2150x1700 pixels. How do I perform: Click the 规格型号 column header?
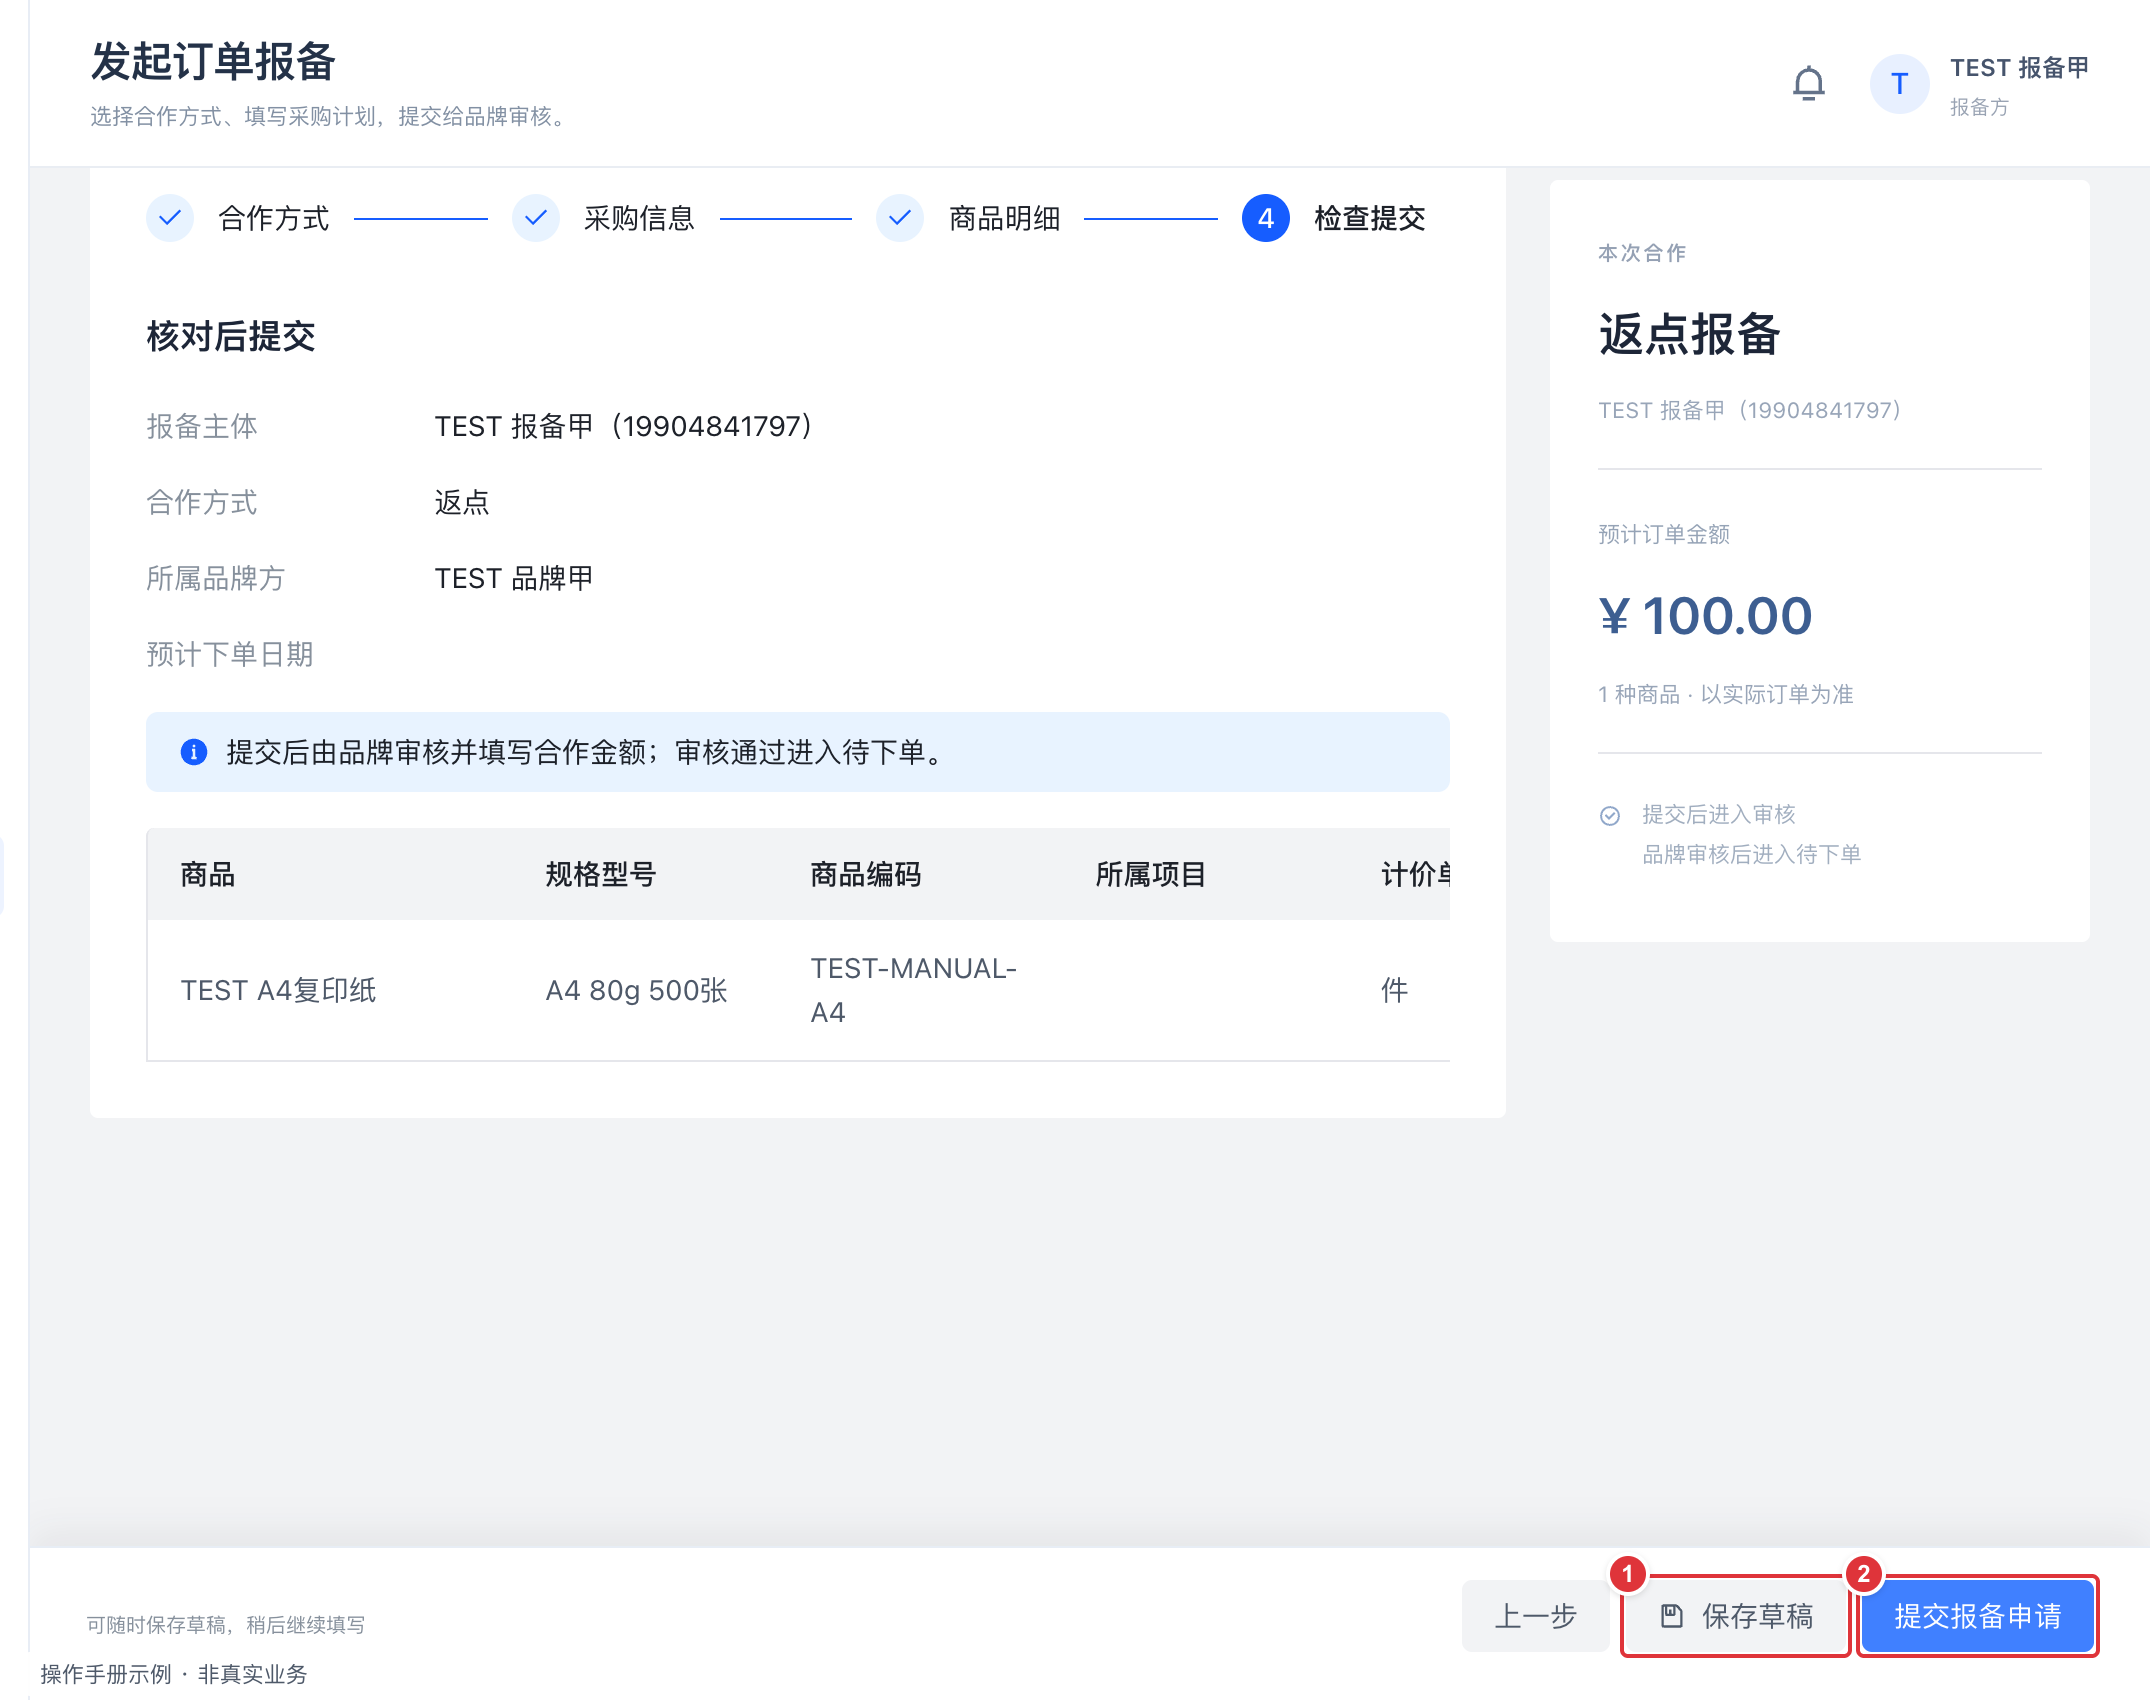[x=601, y=875]
